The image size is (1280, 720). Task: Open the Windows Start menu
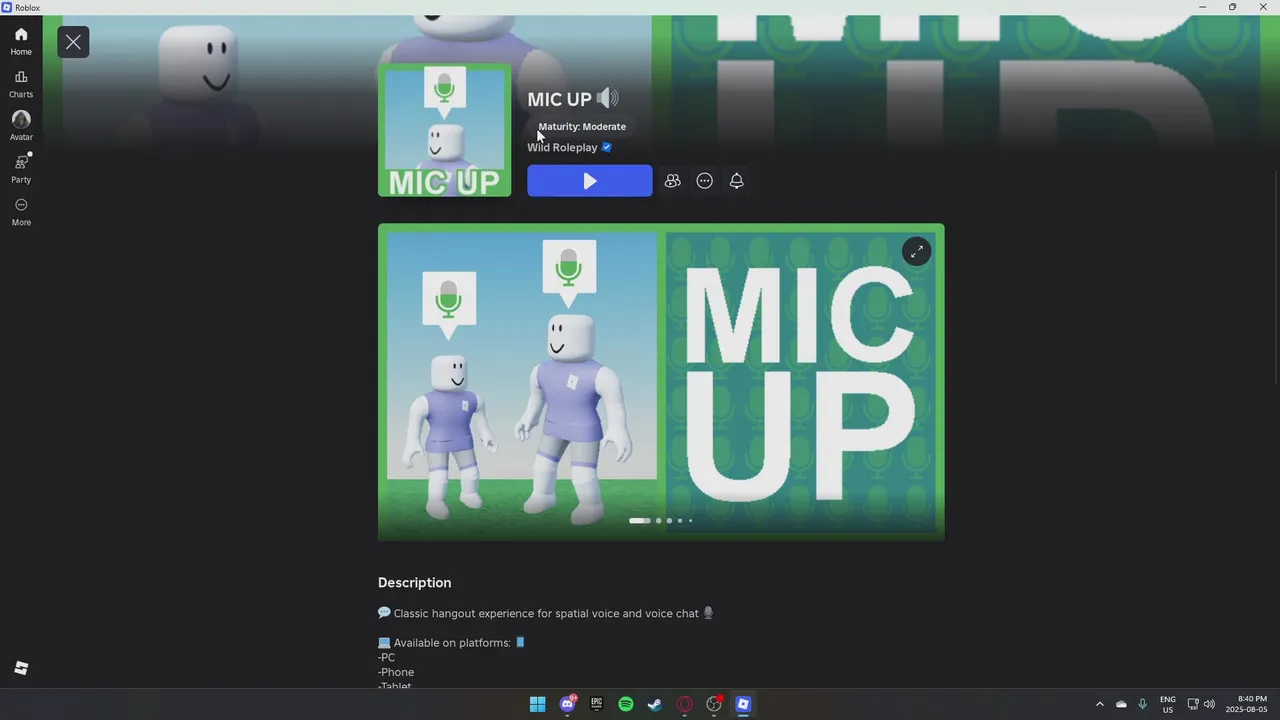[x=537, y=704]
